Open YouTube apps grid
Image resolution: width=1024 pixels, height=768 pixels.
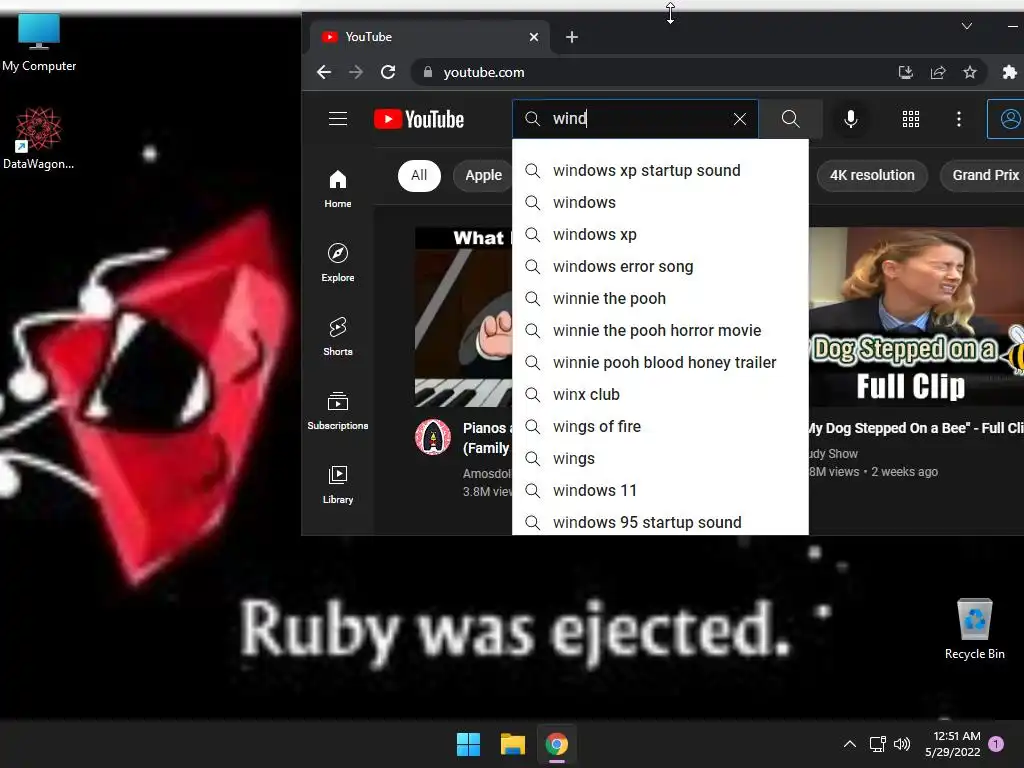pyautogui.click(x=910, y=119)
